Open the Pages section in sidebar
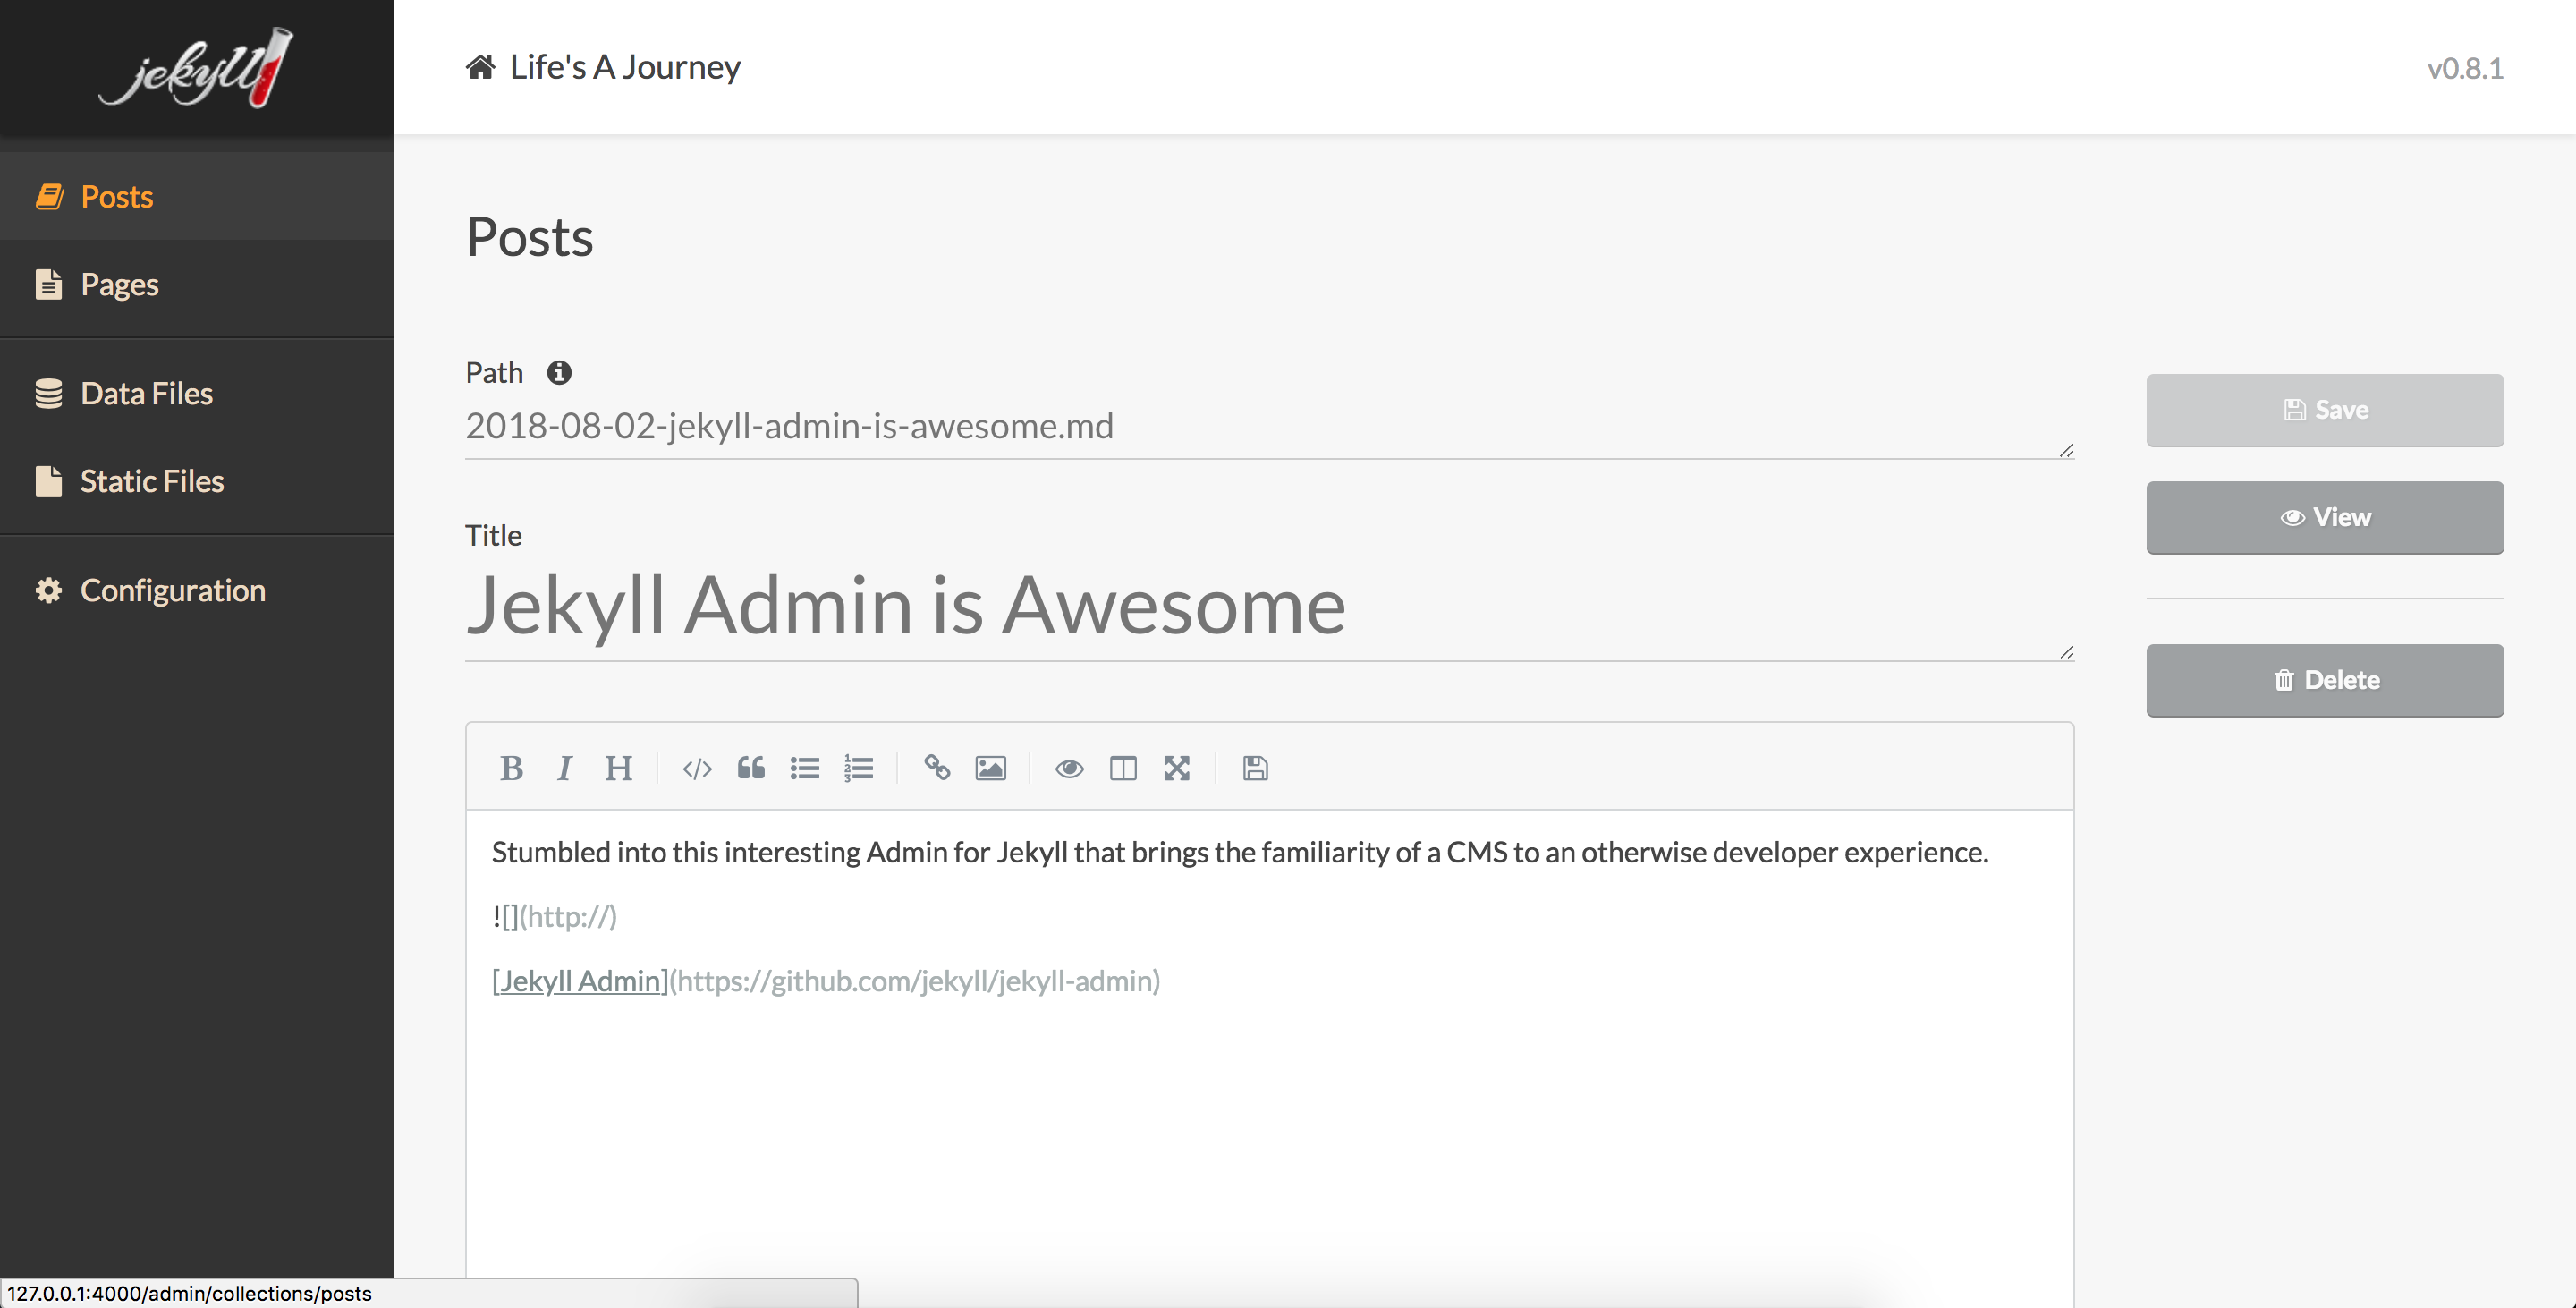Viewport: 2576px width, 1308px height. tap(119, 285)
